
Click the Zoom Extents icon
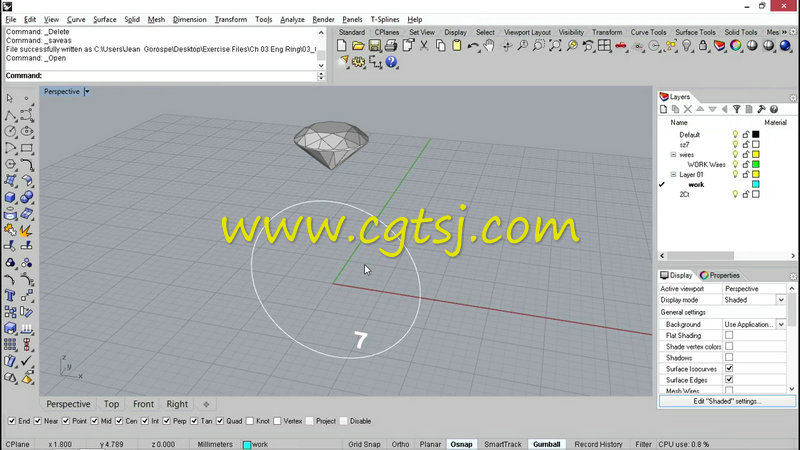pyautogui.click(x=555, y=46)
